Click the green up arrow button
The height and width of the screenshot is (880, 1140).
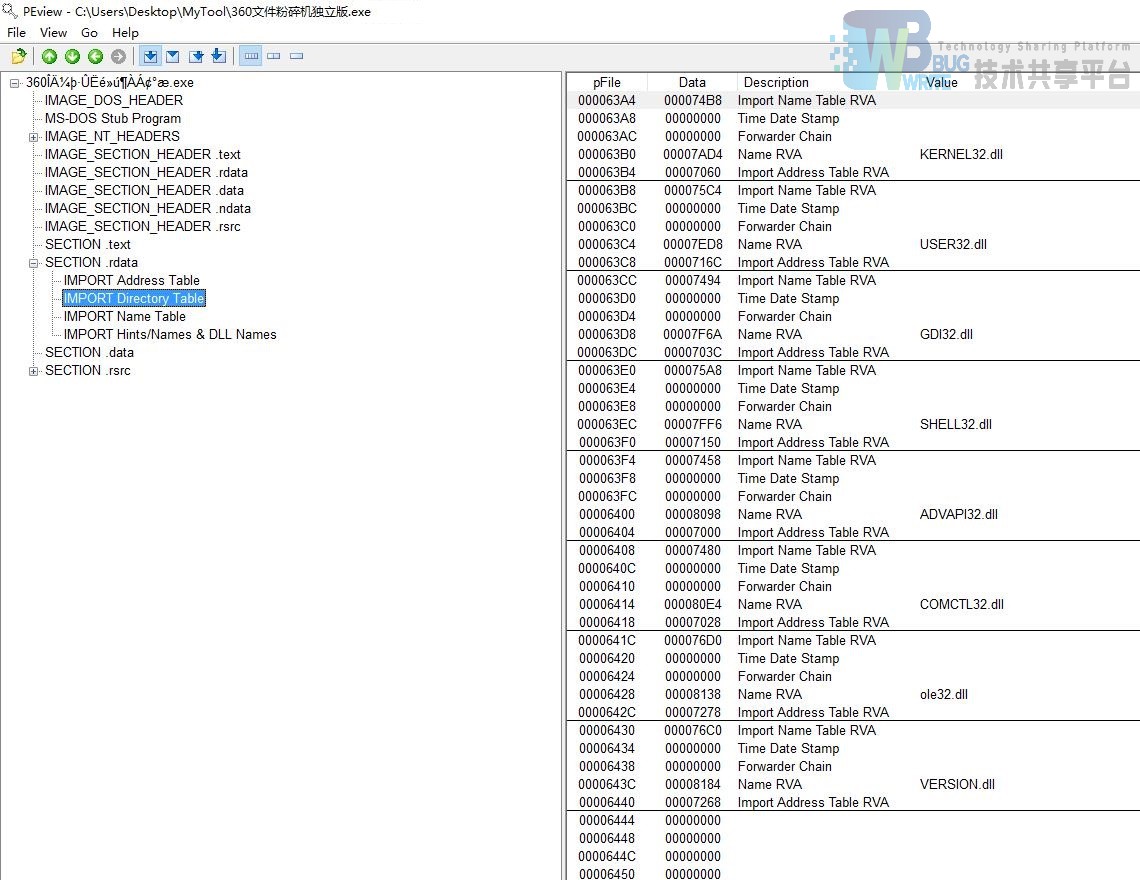point(49,56)
